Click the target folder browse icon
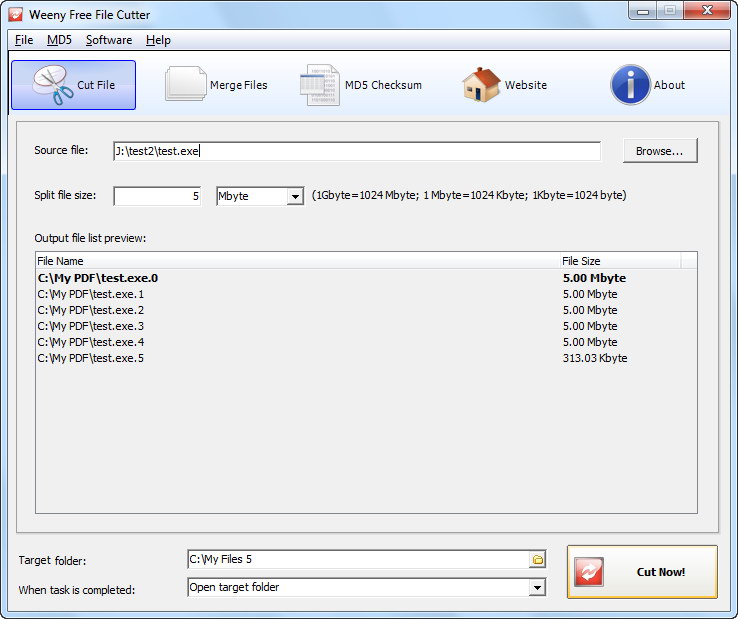The height and width of the screenshot is (619, 738). click(x=537, y=560)
